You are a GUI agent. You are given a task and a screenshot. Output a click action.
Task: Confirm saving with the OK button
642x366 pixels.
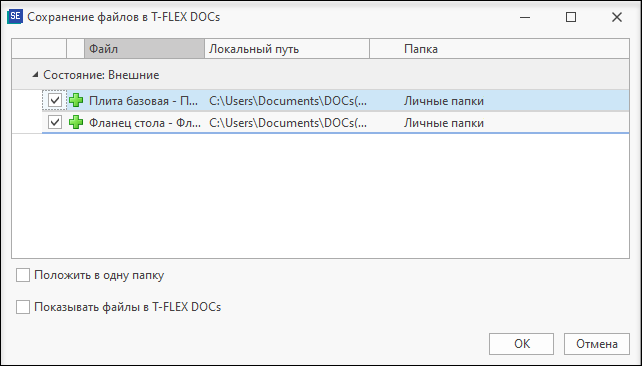[521, 343]
